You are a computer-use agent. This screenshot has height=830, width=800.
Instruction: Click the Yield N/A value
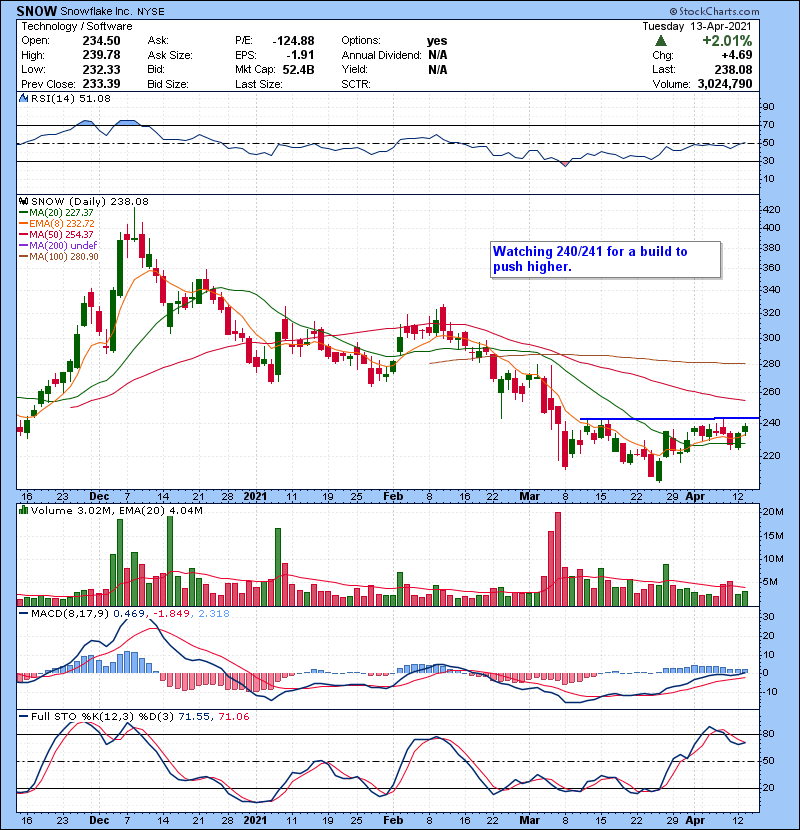438,69
